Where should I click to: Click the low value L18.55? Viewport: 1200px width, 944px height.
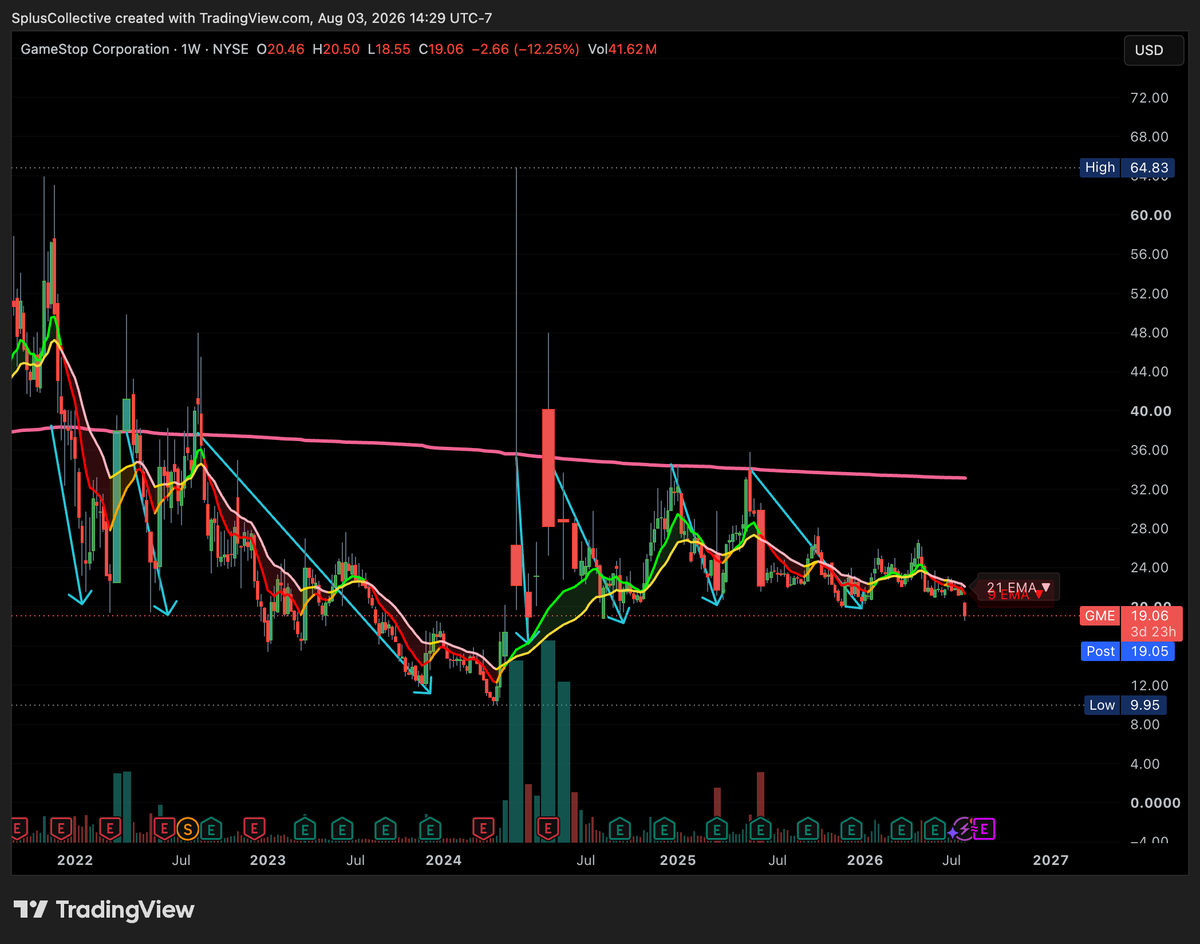387,49
